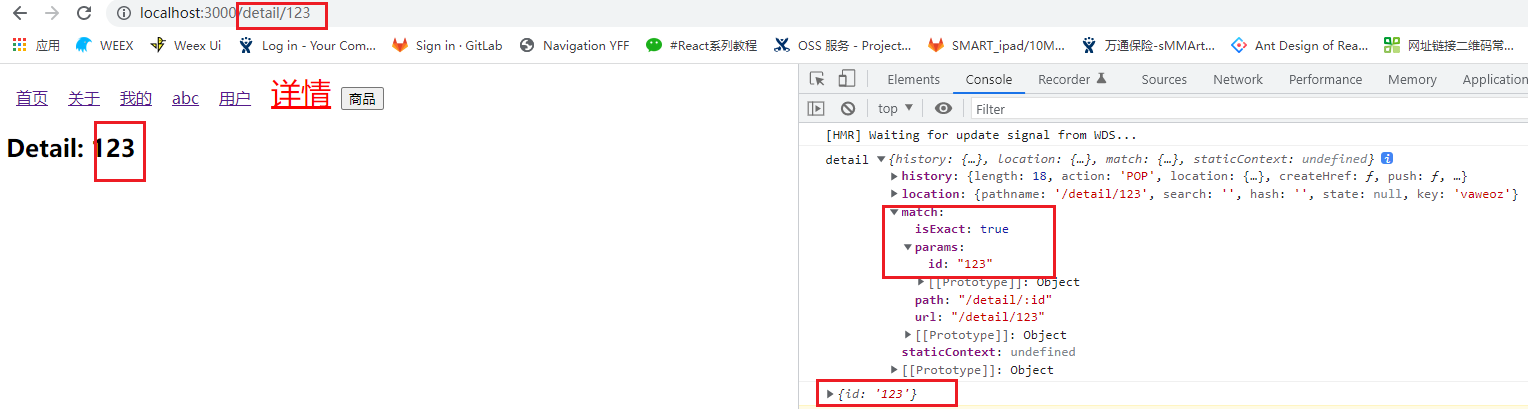Switch to the Elements tab
Screen dimensions: 1528x409
pyautogui.click(x=913, y=79)
